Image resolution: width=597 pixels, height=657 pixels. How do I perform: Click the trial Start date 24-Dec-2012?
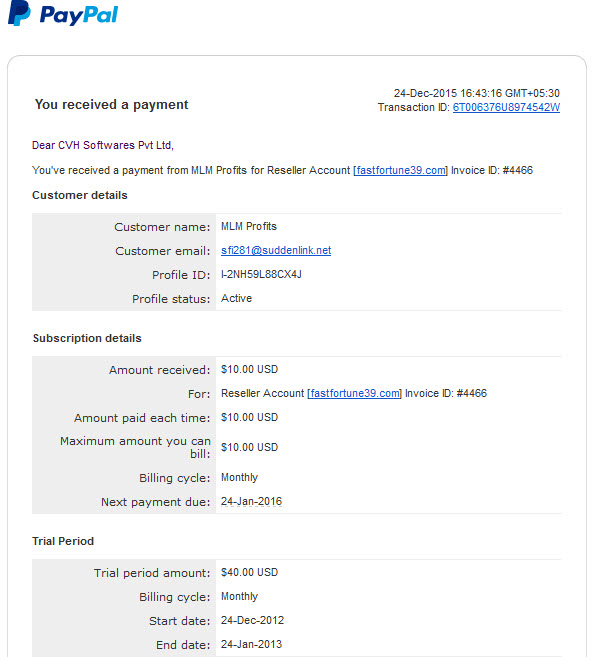(253, 620)
